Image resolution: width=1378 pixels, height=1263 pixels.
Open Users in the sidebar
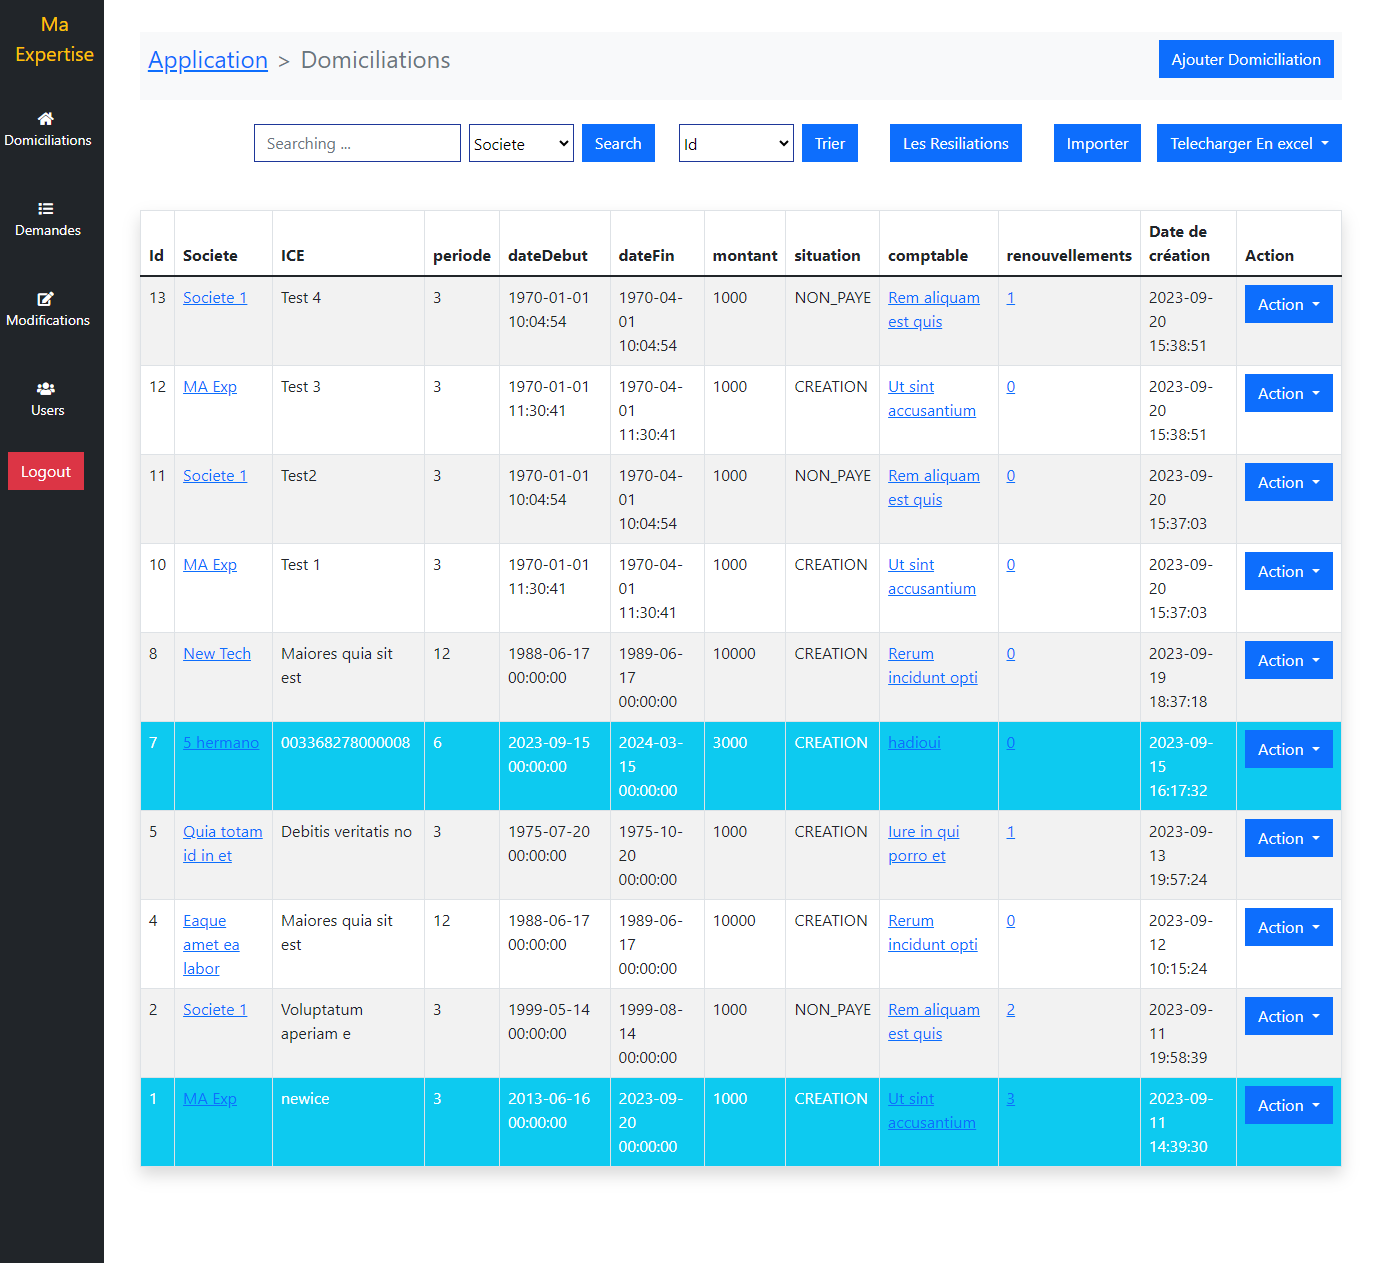48,411
